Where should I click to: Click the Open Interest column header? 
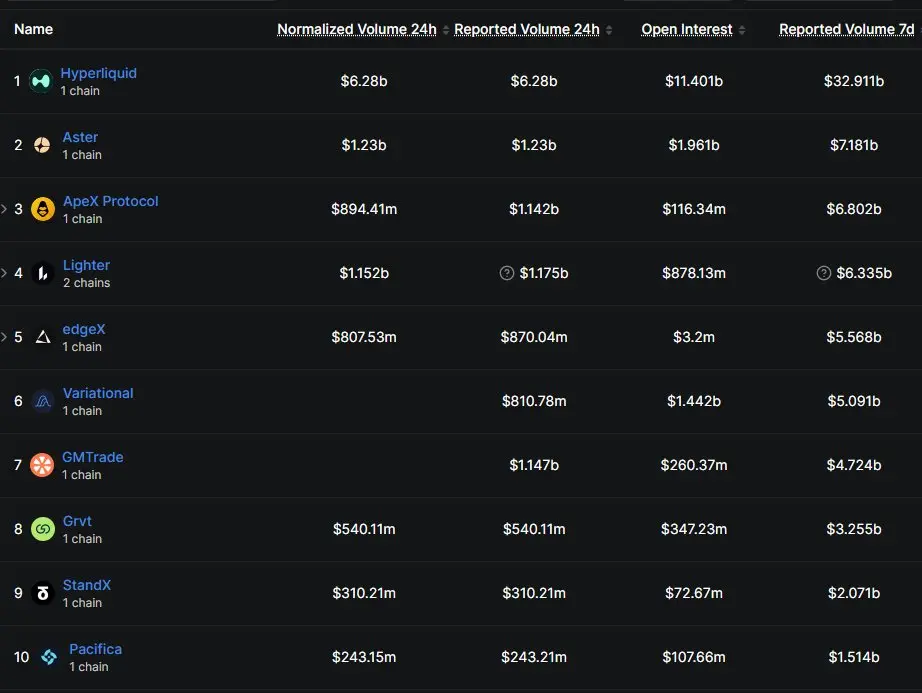pyautogui.click(x=687, y=29)
